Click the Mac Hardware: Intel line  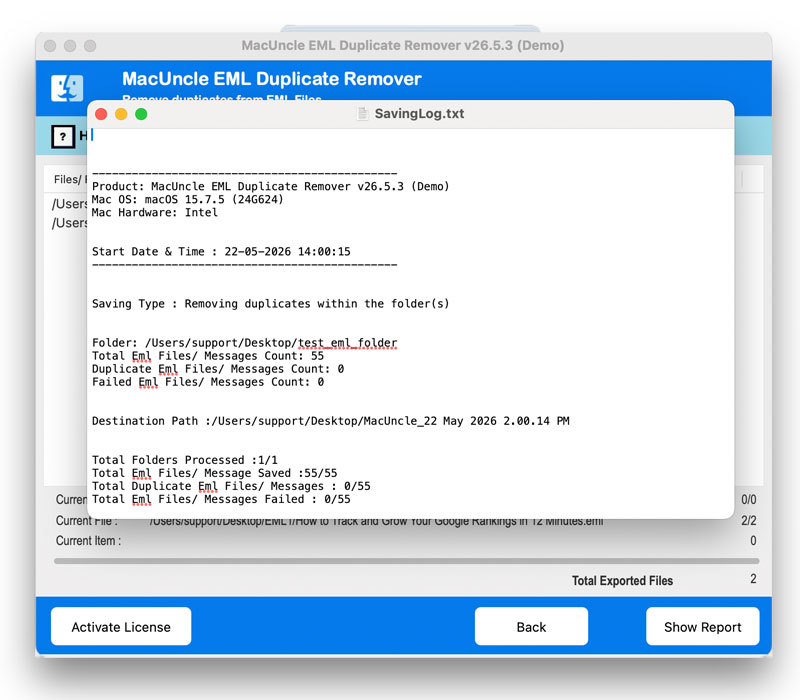pos(155,212)
